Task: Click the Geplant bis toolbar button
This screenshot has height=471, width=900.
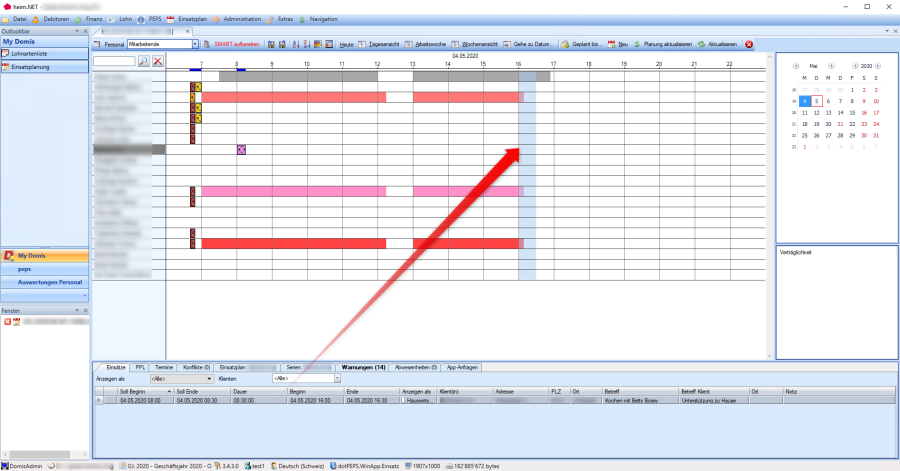Action: pos(581,44)
